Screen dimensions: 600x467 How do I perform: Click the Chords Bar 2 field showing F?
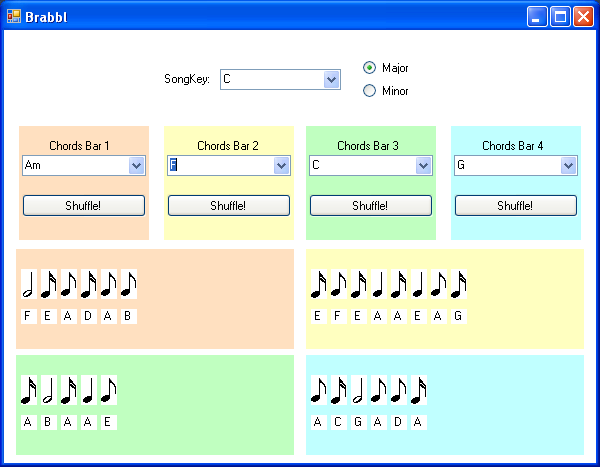pos(229,166)
